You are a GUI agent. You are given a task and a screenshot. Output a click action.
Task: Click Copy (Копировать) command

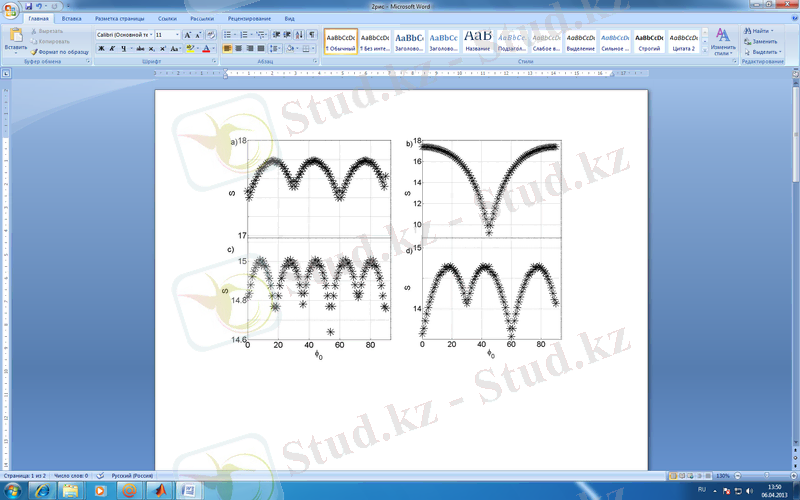click(x=50, y=41)
